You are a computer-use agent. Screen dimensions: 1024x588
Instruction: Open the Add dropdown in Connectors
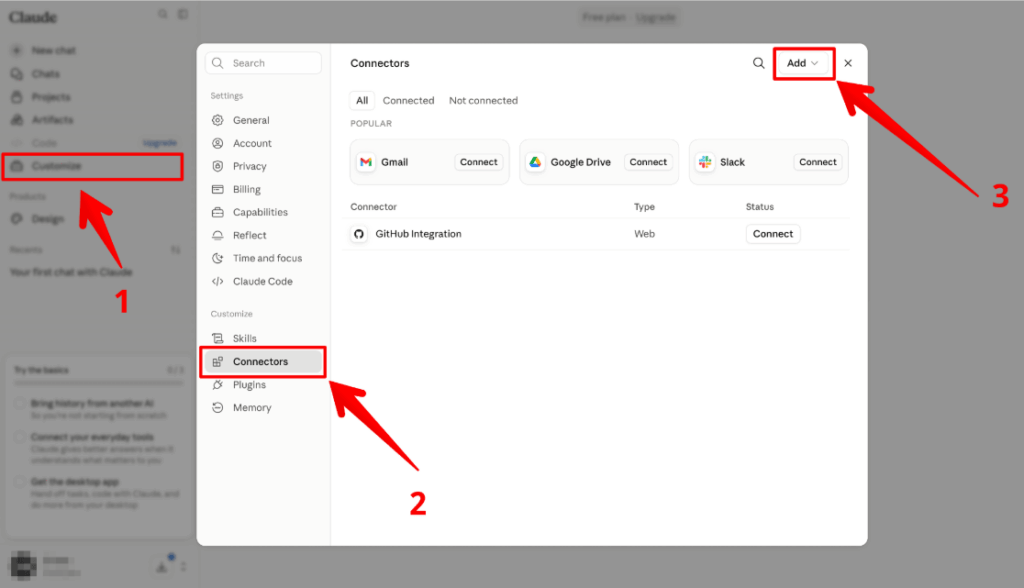point(803,63)
